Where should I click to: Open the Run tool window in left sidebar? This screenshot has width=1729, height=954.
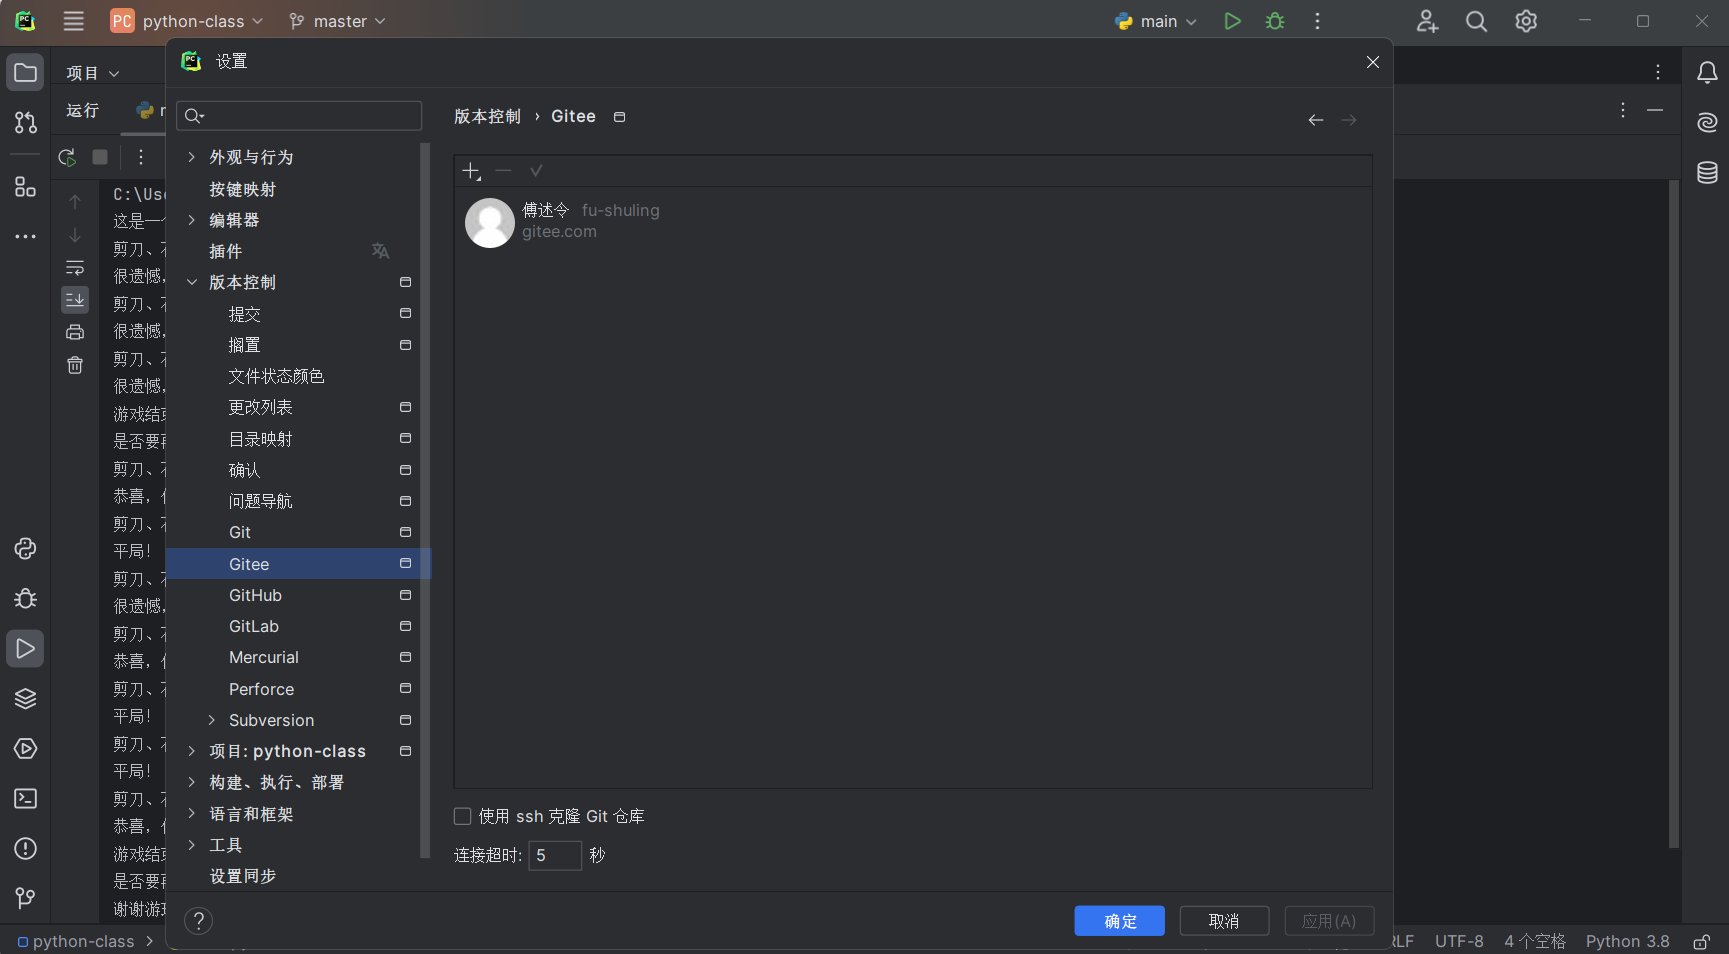click(26, 649)
